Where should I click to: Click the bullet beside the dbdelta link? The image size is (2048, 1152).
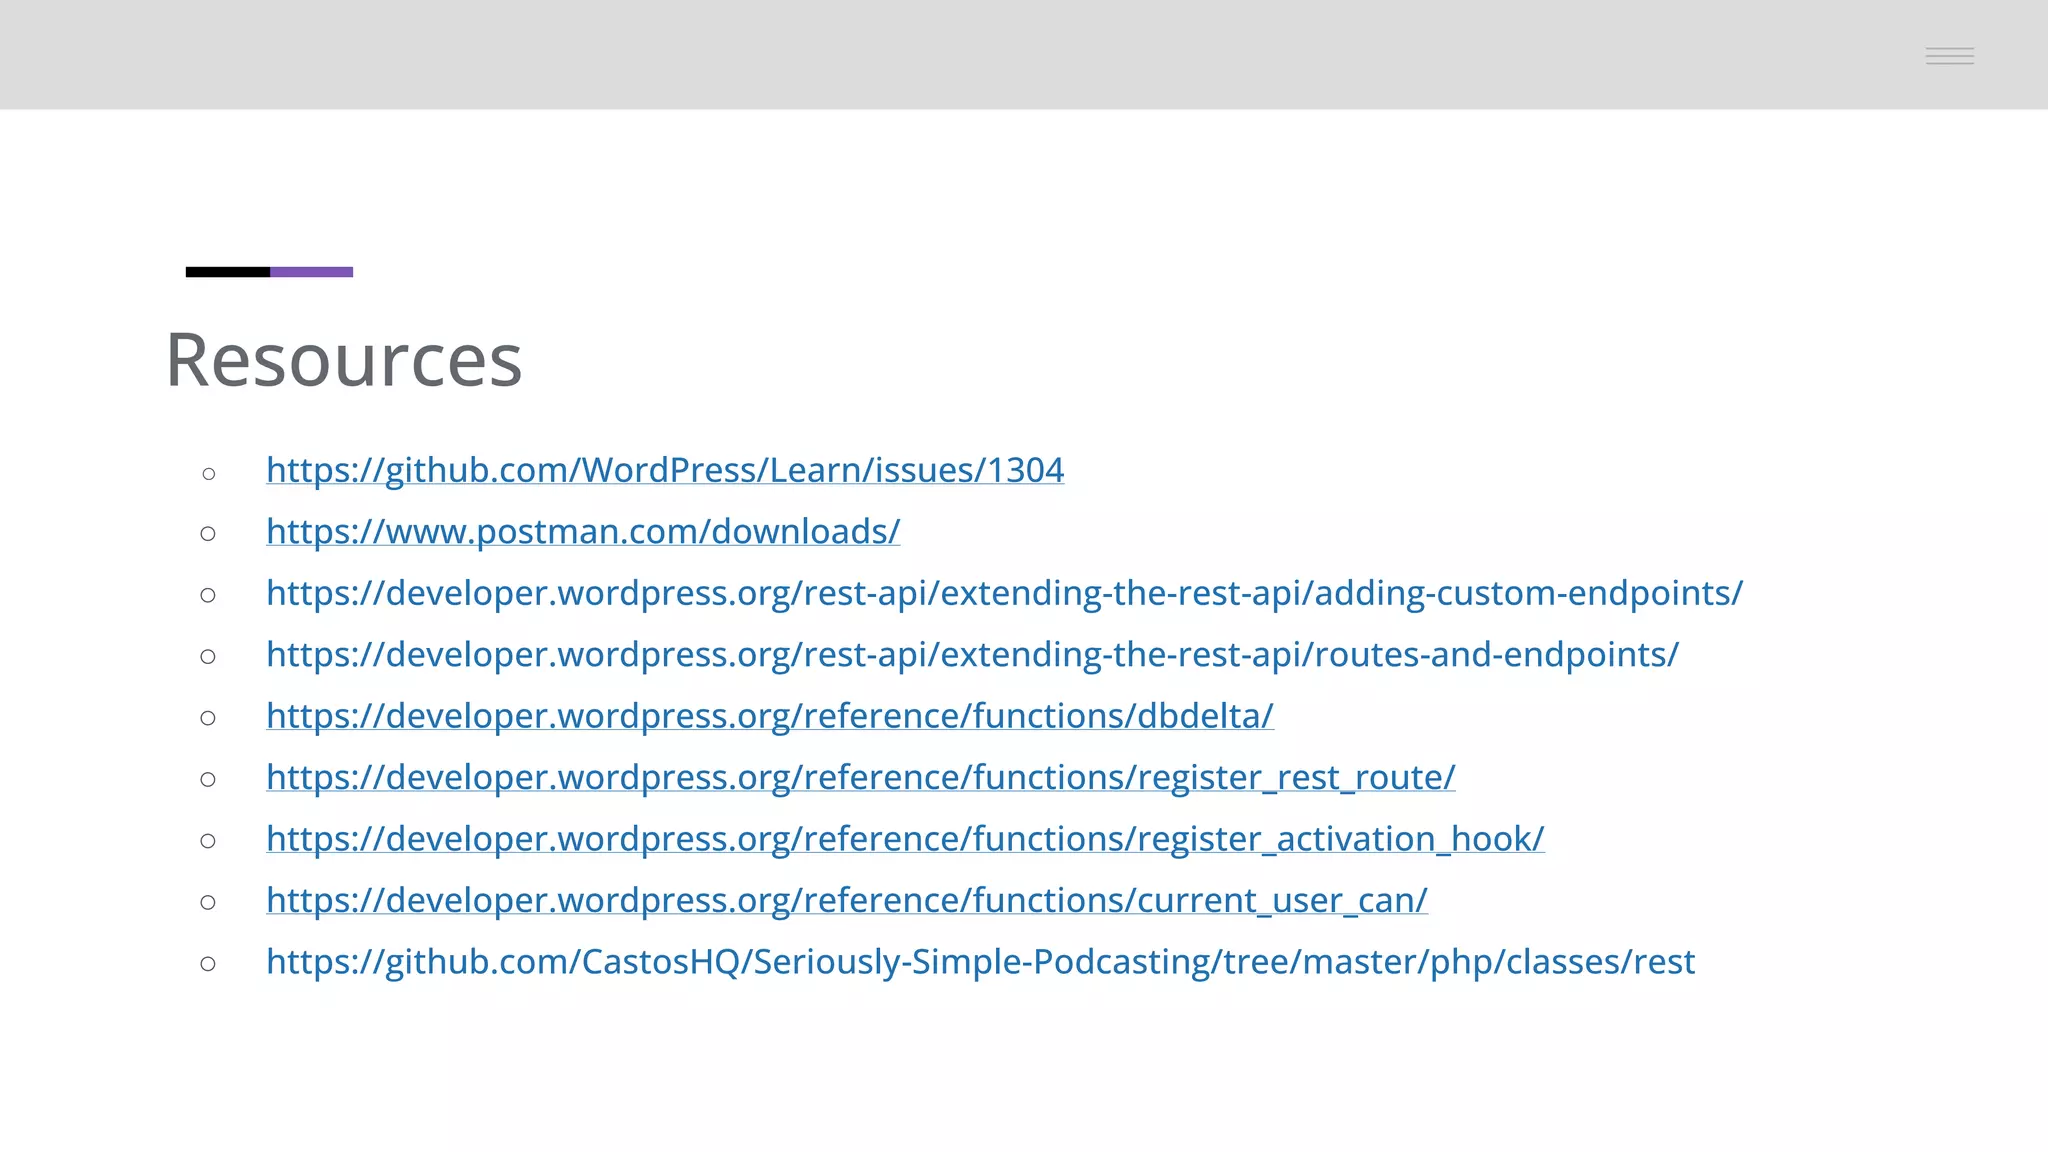(x=208, y=718)
